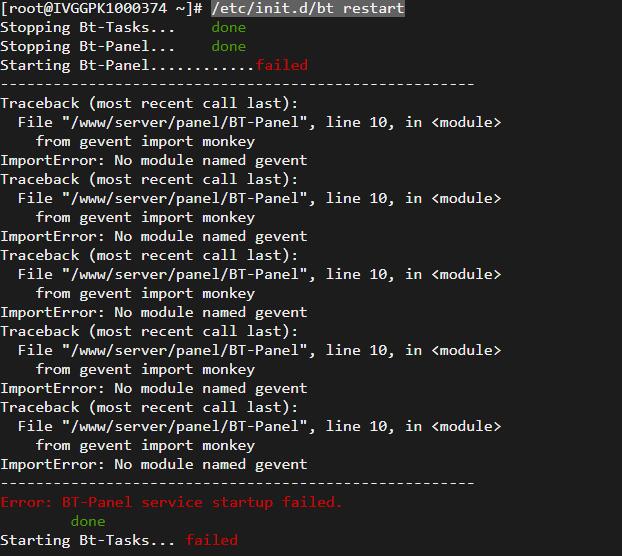
Task: Click the highlighted /etc/init.d/bt restart command
Action: pyautogui.click(x=308, y=8)
